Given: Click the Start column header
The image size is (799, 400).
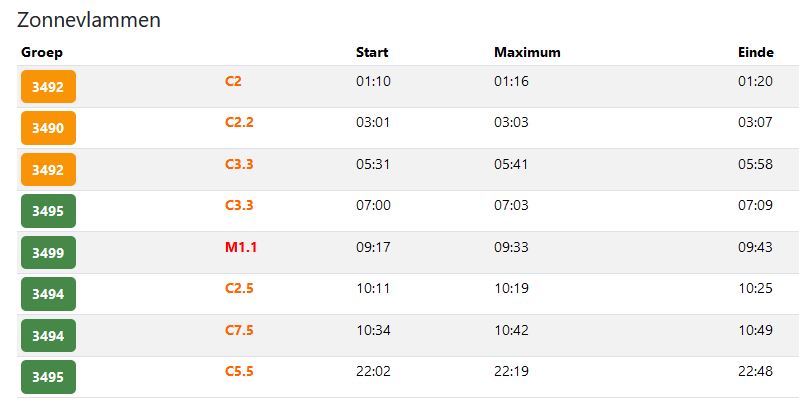Looking at the screenshot, I should click(x=372, y=52).
